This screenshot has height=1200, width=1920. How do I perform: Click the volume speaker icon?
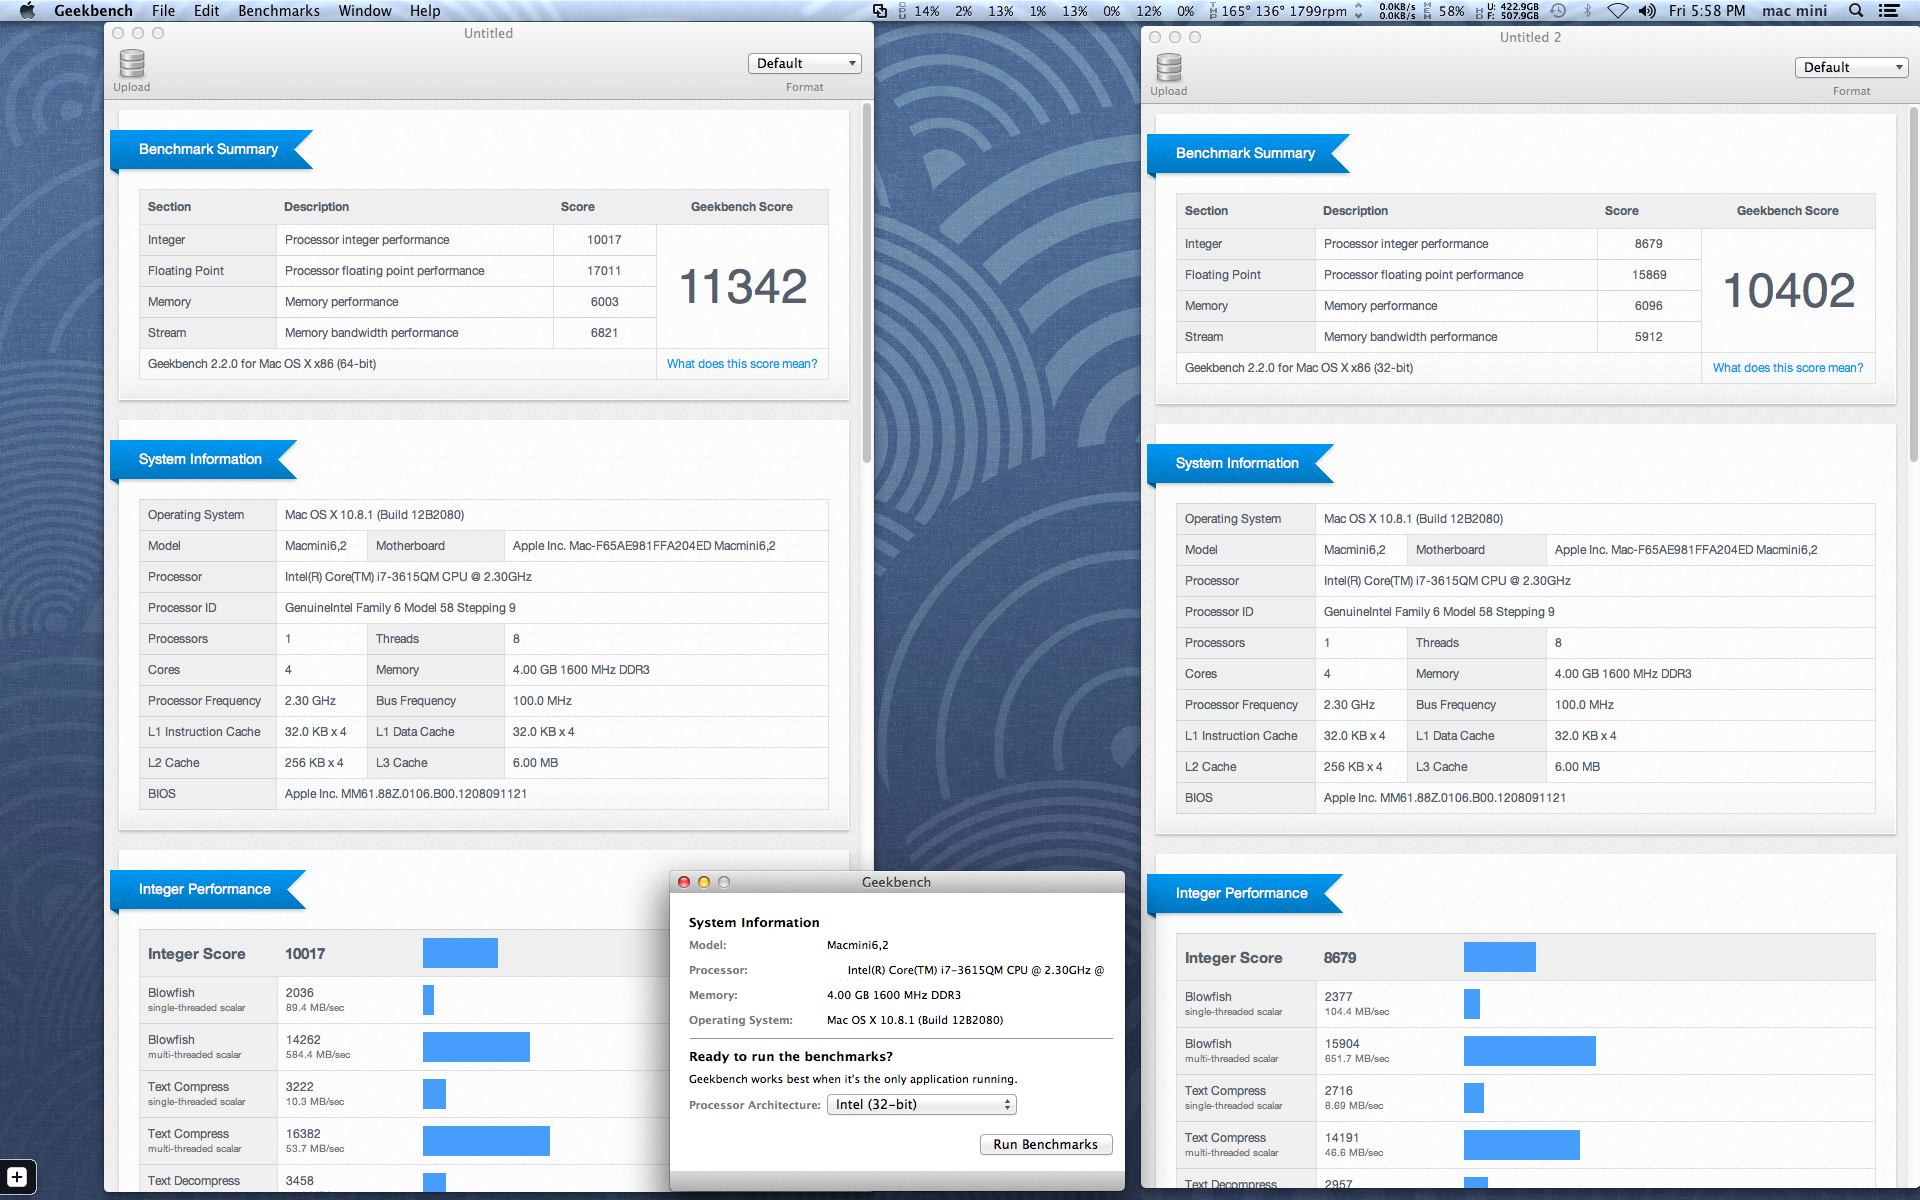pos(1646,11)
